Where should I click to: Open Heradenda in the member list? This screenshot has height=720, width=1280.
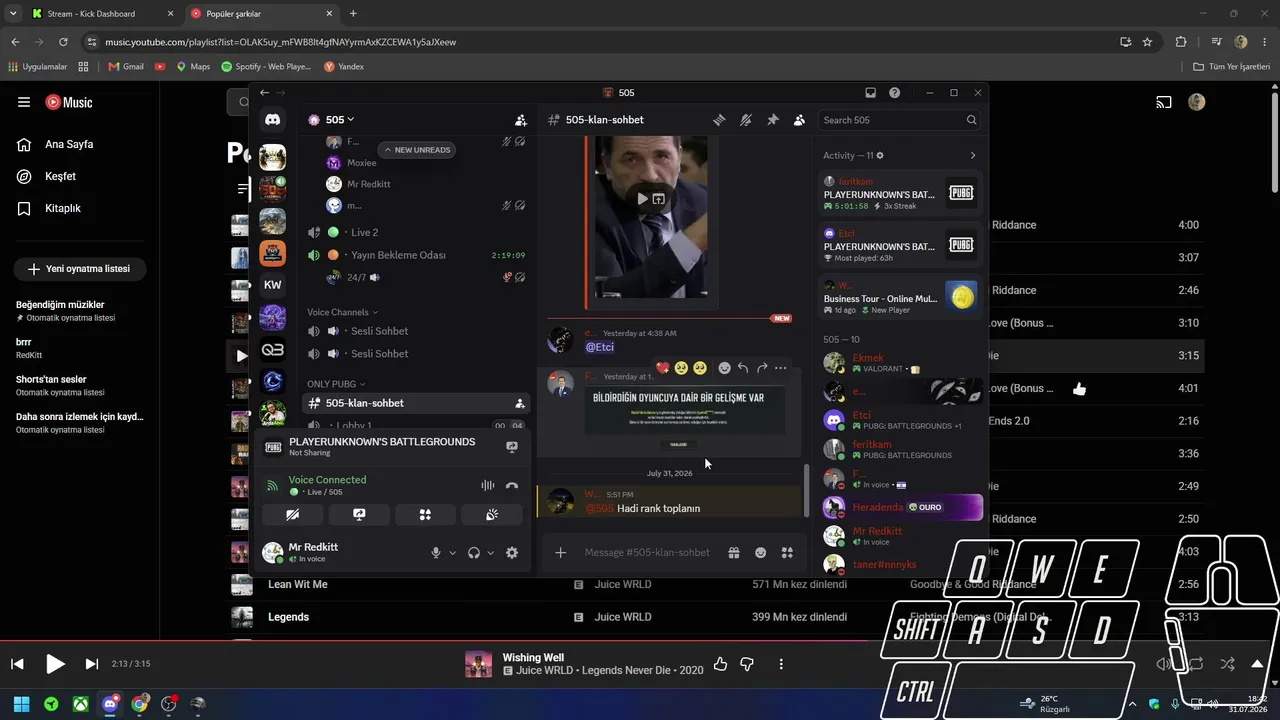(901, 507)
